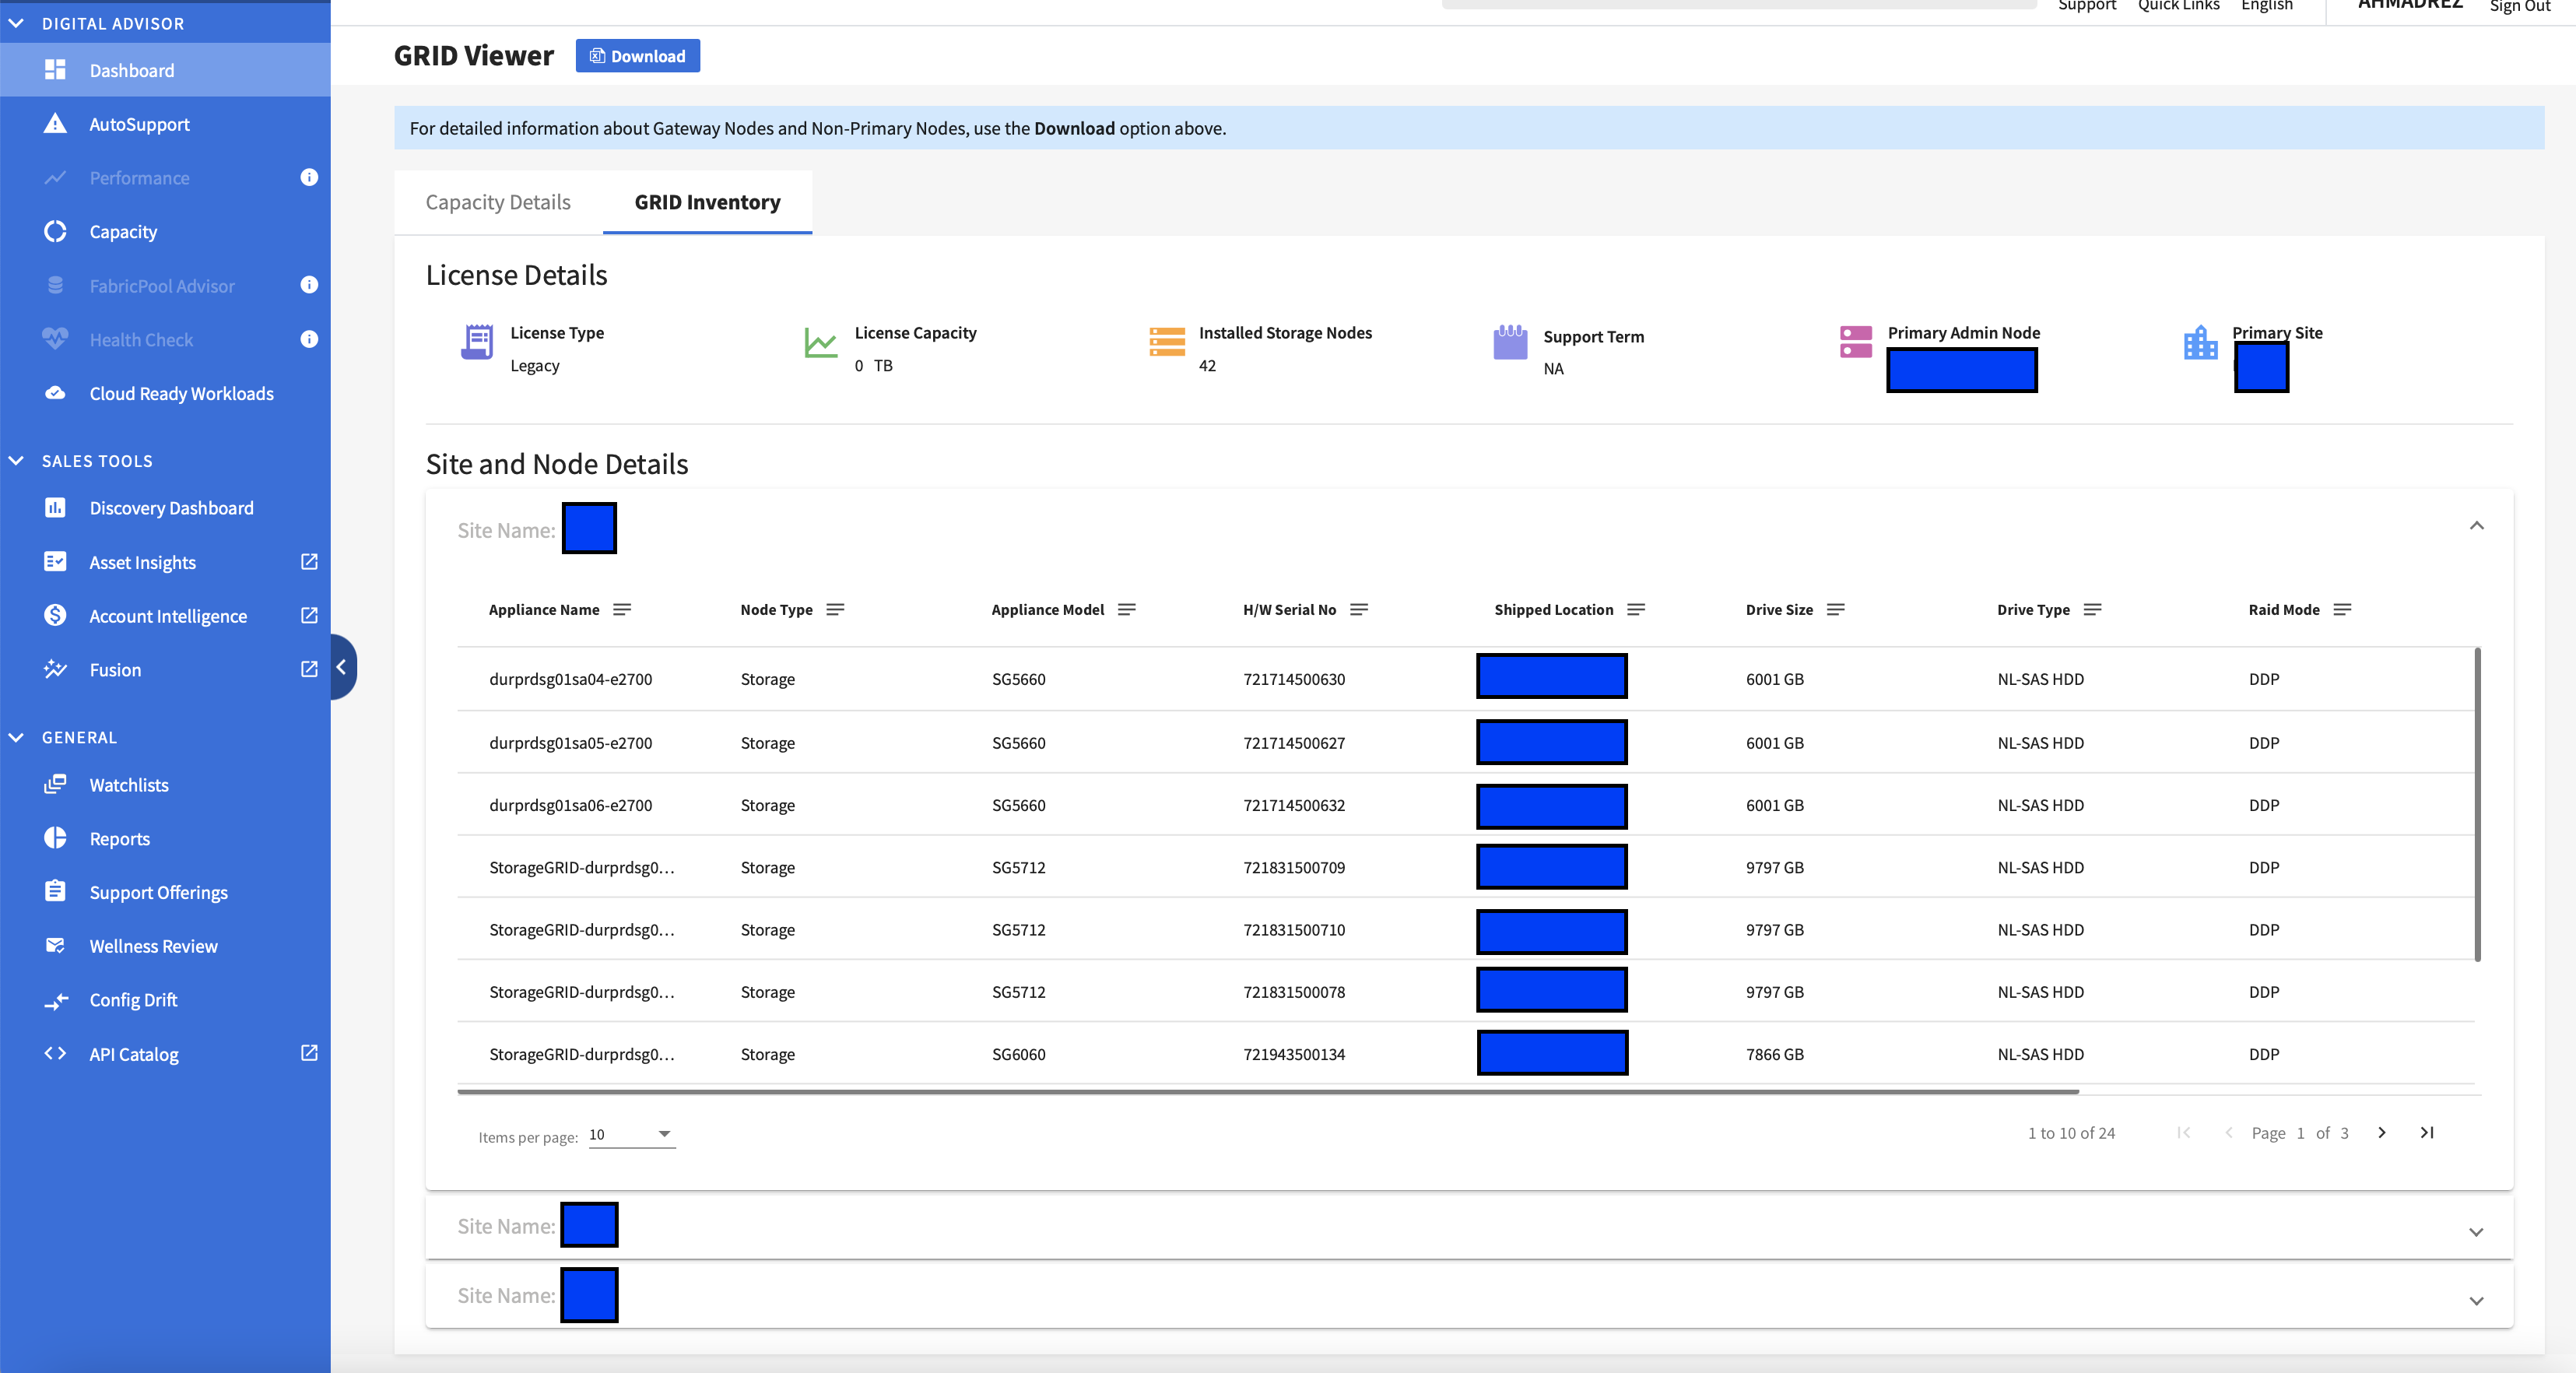This screenshot has height=1373, width=2576.
Task: Click the Download button
Action: [637, 56]
